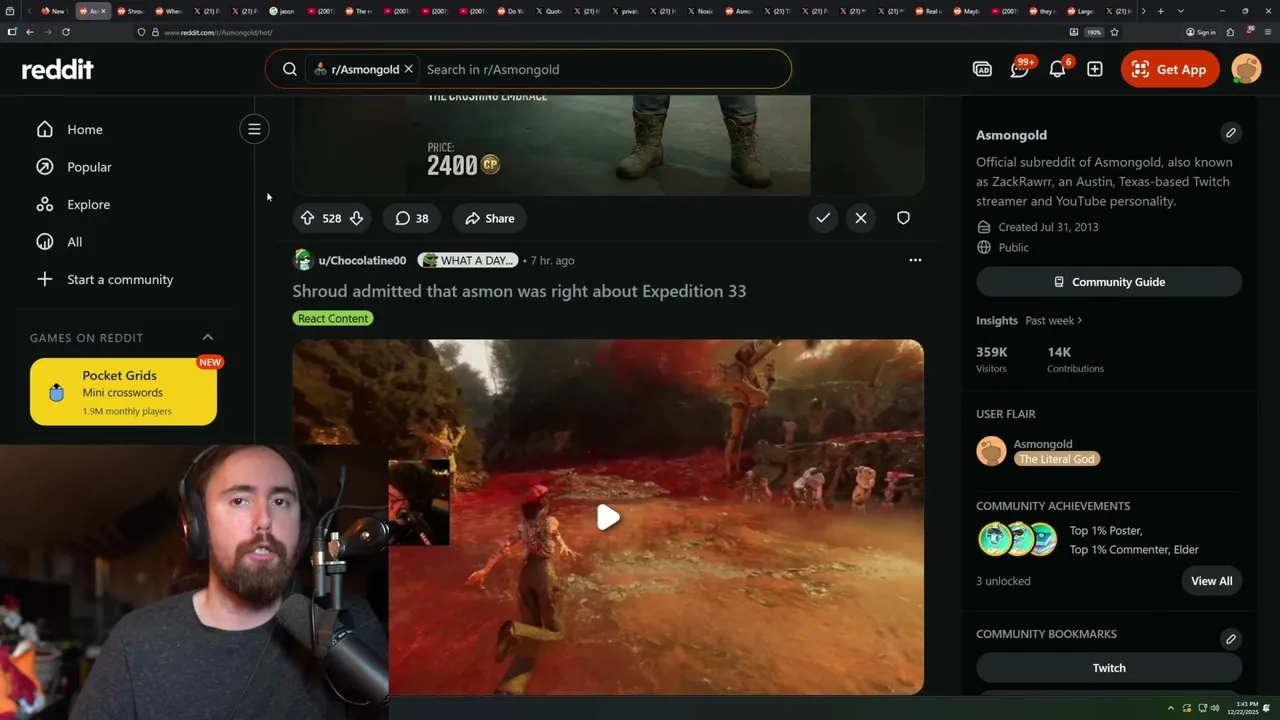Open the site security shield icon
1280x720 pixels.
pyautogui.click(x=141, y=32)
